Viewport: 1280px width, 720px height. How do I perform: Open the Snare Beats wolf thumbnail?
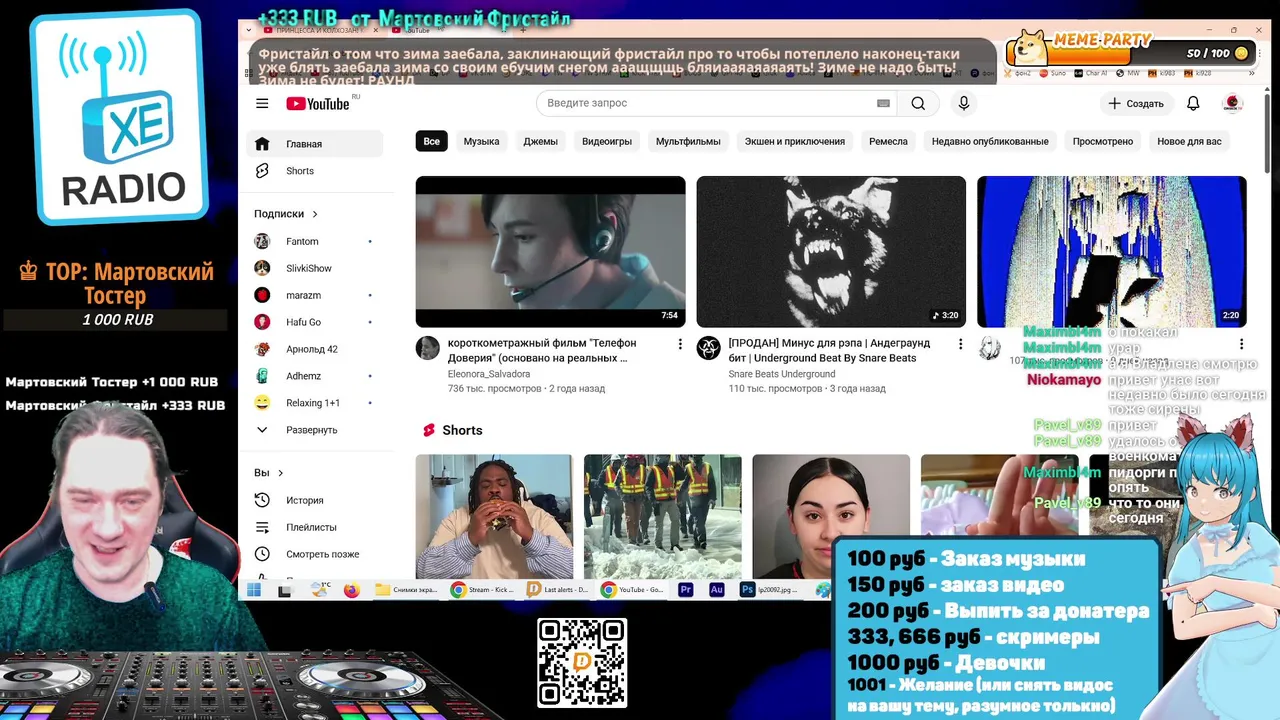click(x=831, y=252)
